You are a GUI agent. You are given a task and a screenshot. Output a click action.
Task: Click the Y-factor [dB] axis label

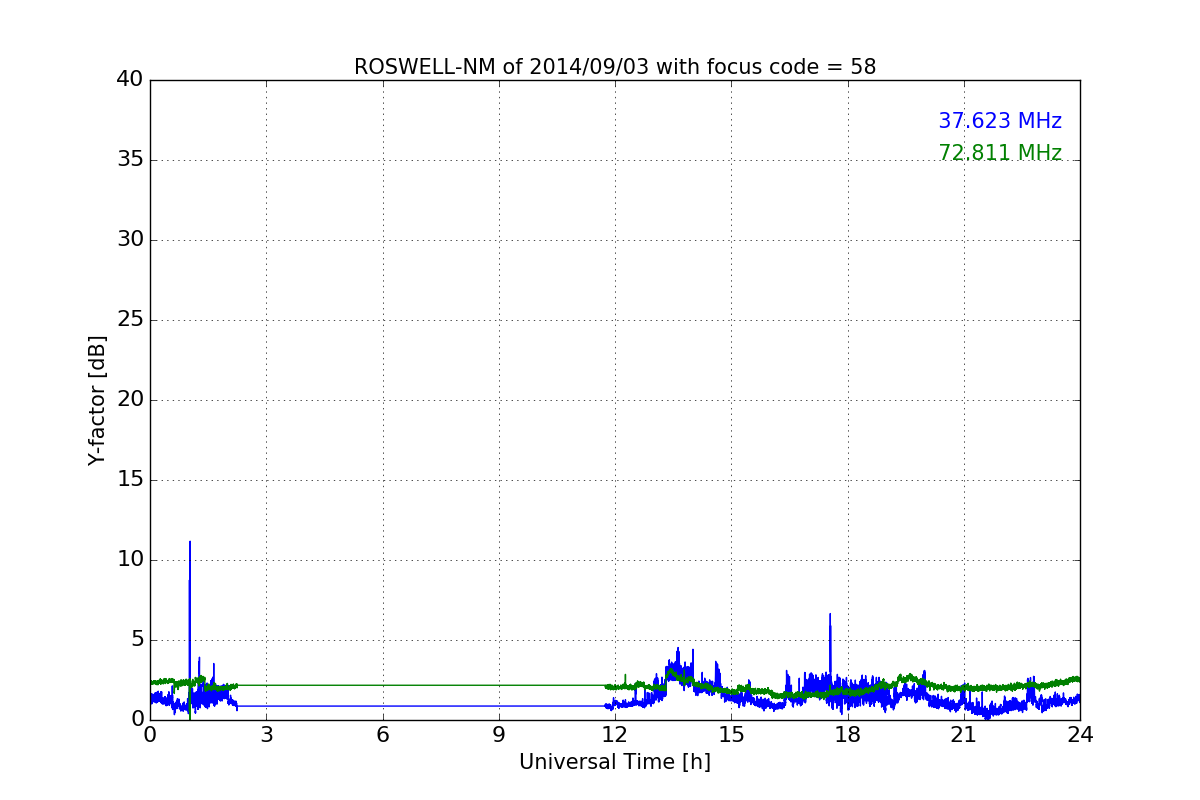click(x=97, y=400)
